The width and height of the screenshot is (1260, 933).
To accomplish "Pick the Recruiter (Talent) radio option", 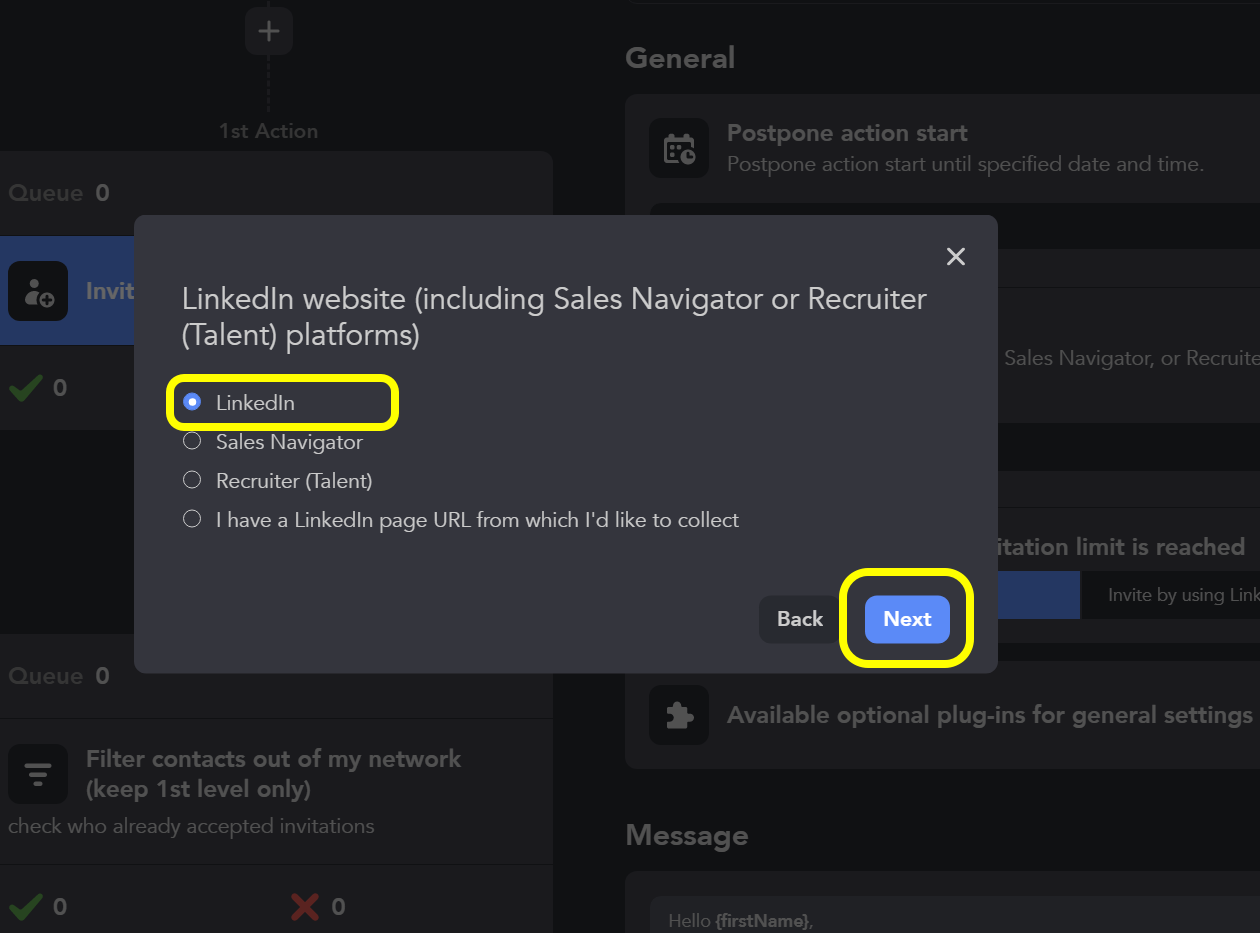I will [192, 481].
